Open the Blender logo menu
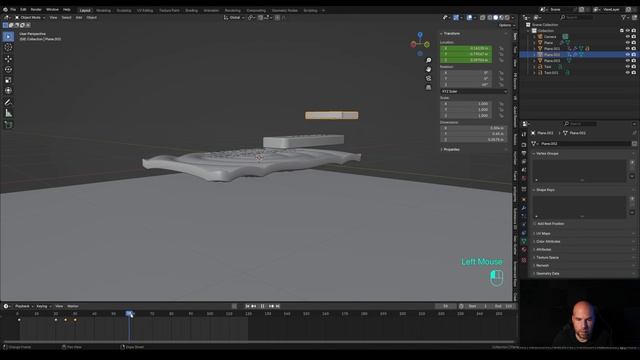Screen dimensions: 640x360 (5, 10)
